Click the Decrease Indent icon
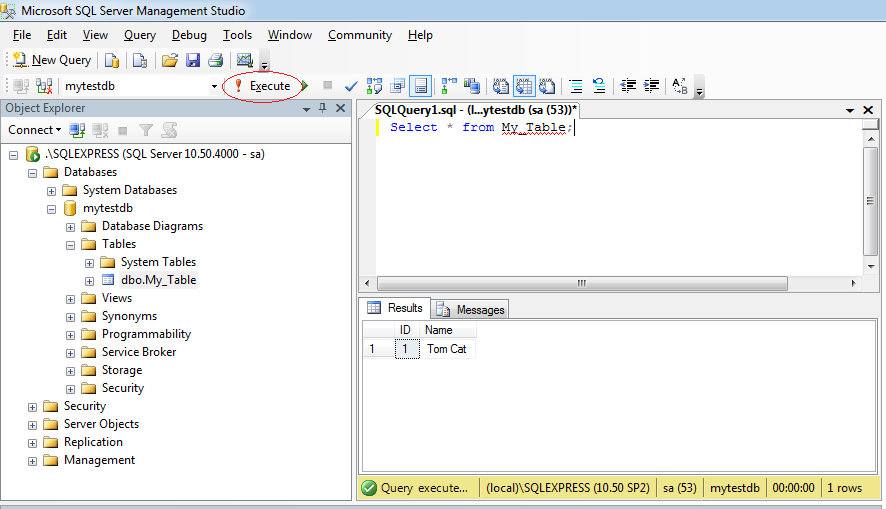Screen dimensions: 886x509 click(x=628, y=86)
